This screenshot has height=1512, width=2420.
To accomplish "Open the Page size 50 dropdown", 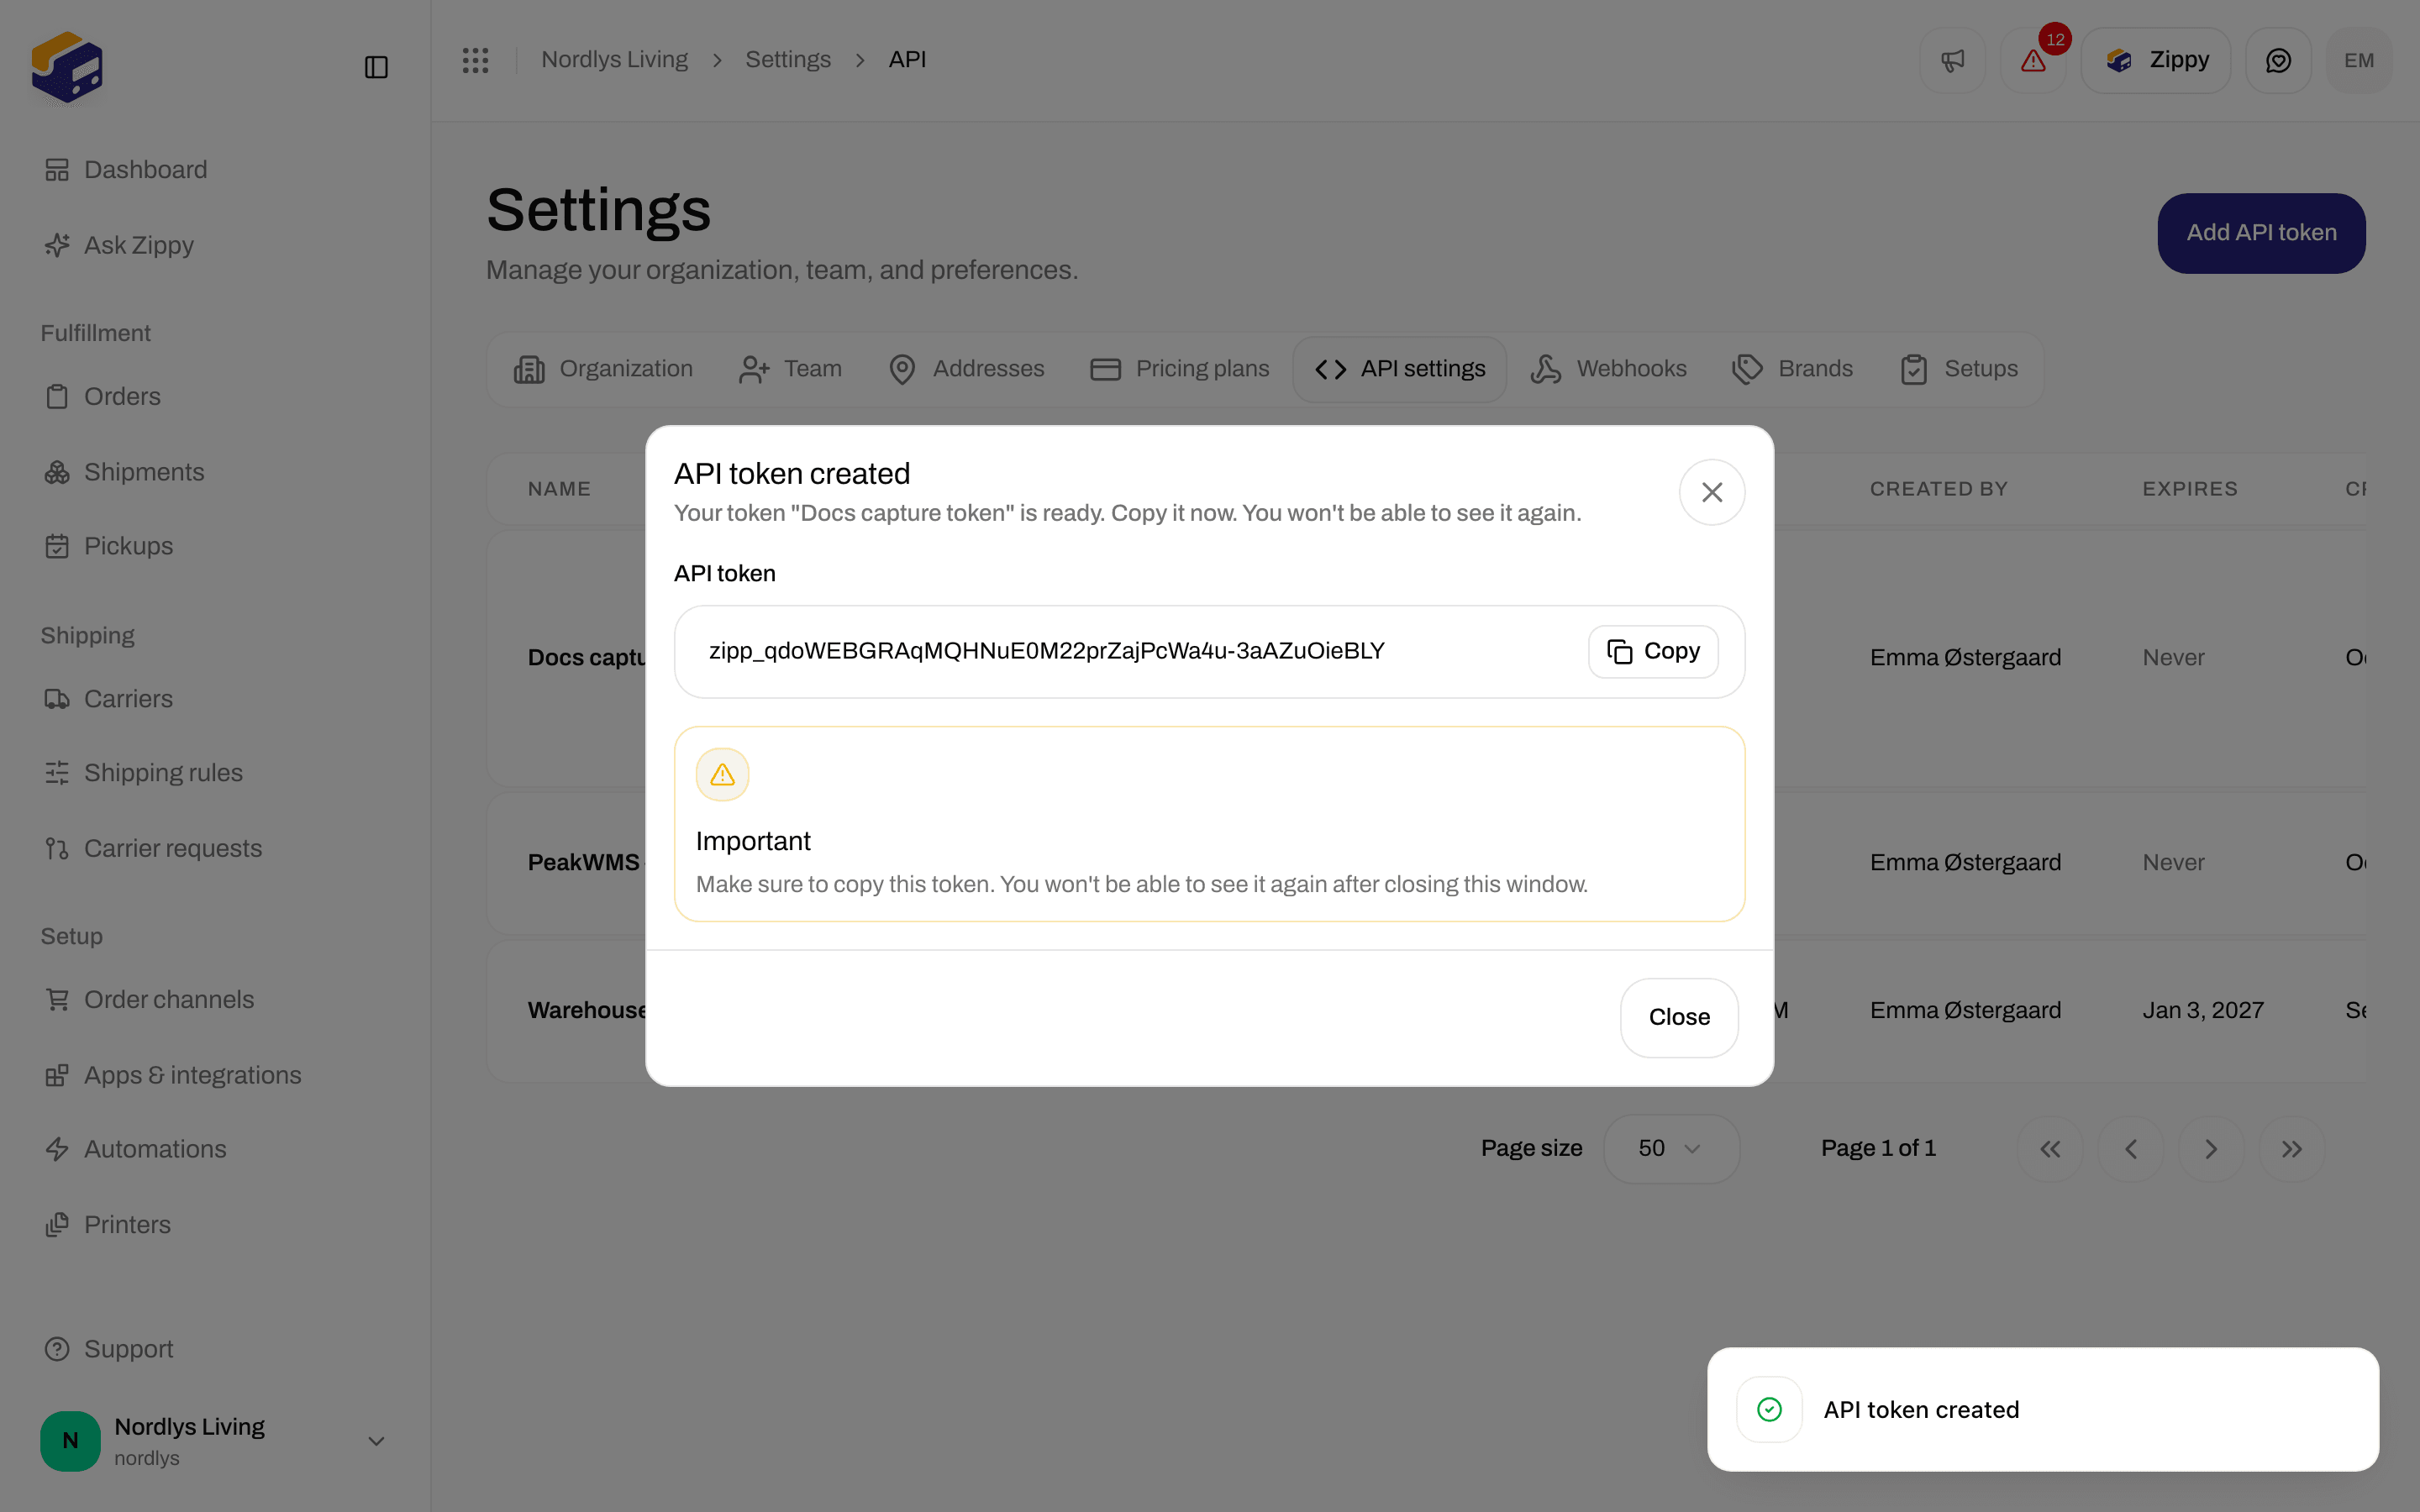I will tap(1671, 1149).
